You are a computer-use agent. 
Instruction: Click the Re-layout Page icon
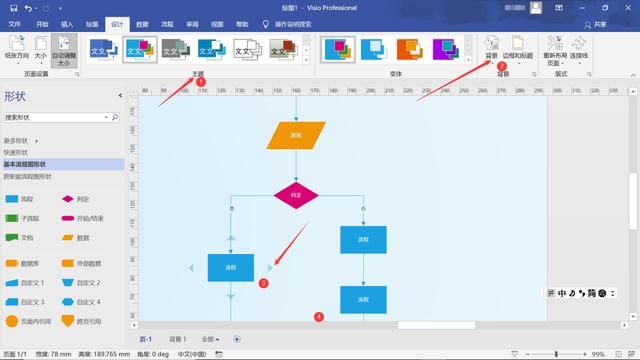coord(555,50)
